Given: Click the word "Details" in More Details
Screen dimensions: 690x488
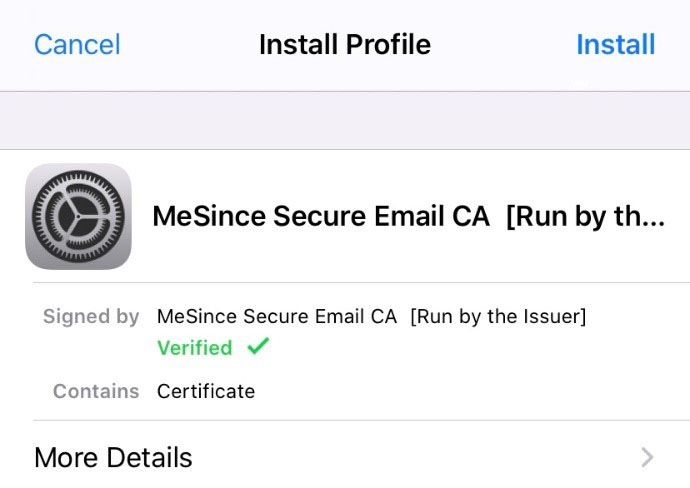Looking at the screenshot, I should (x=150, y=458).
